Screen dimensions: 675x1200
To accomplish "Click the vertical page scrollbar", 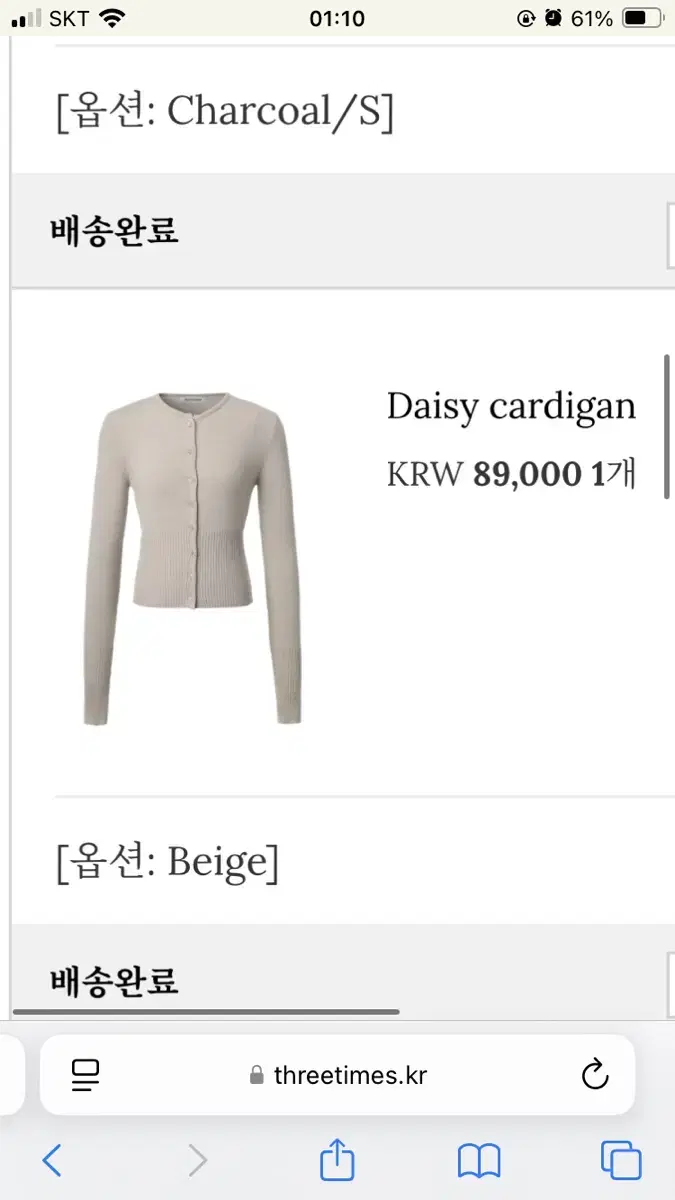I will click(667, 427).
